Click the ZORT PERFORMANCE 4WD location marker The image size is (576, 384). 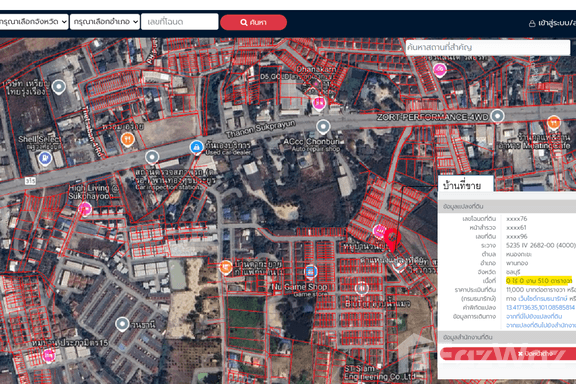tap(497, 116)
